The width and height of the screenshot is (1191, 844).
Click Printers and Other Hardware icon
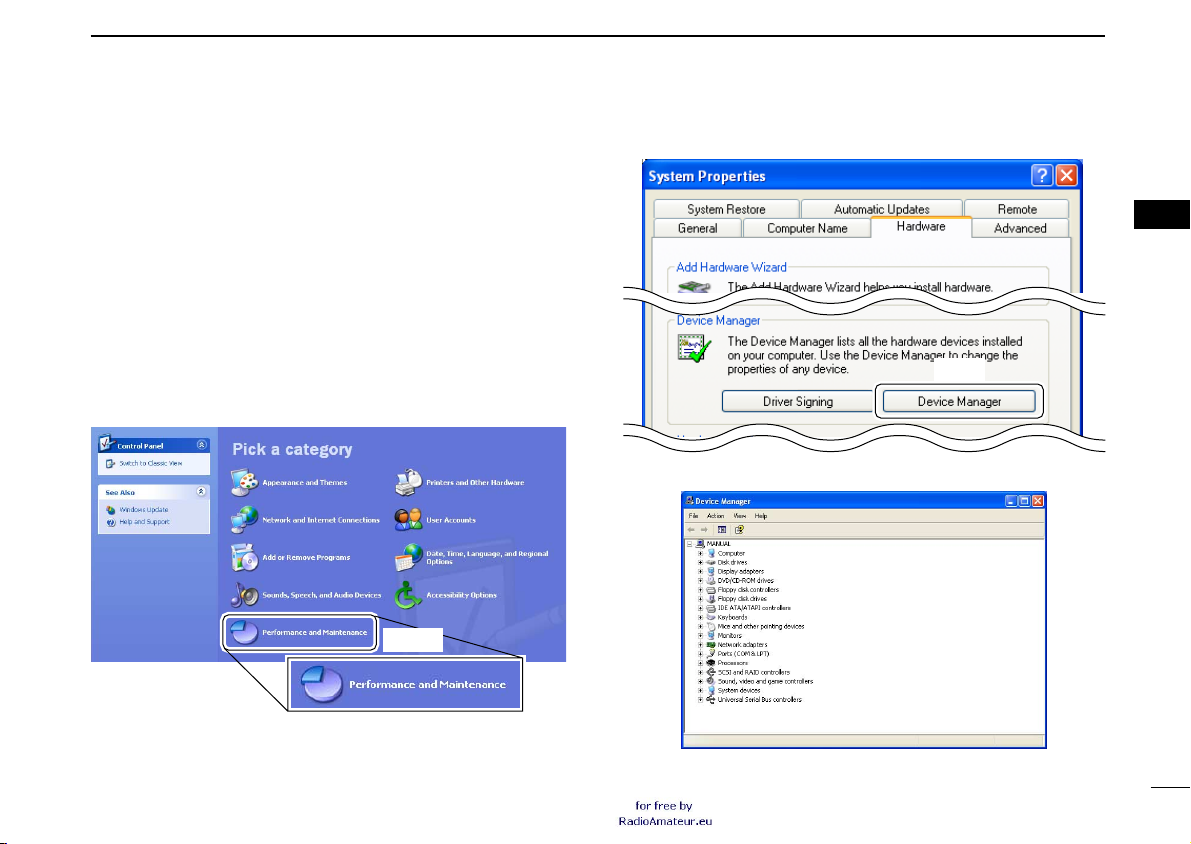pos(409,482)
